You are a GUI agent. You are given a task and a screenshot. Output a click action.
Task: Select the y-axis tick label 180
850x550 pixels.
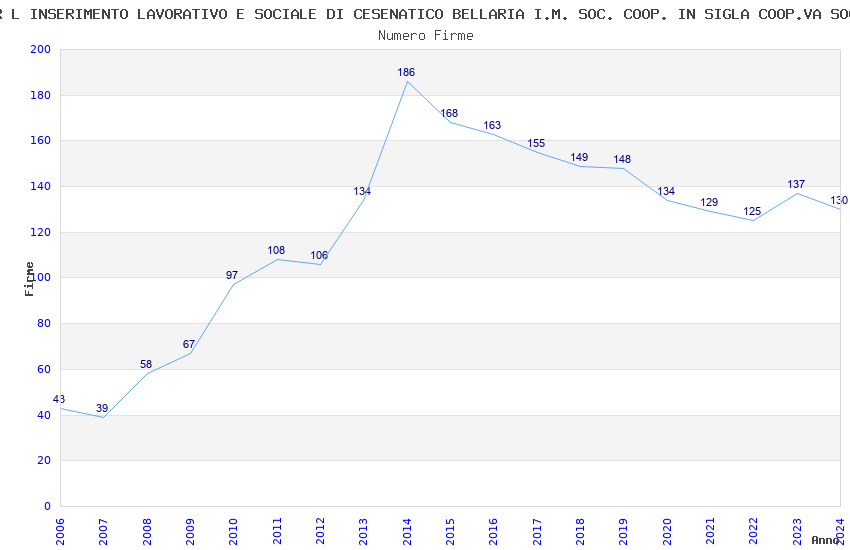pos(41,95)
